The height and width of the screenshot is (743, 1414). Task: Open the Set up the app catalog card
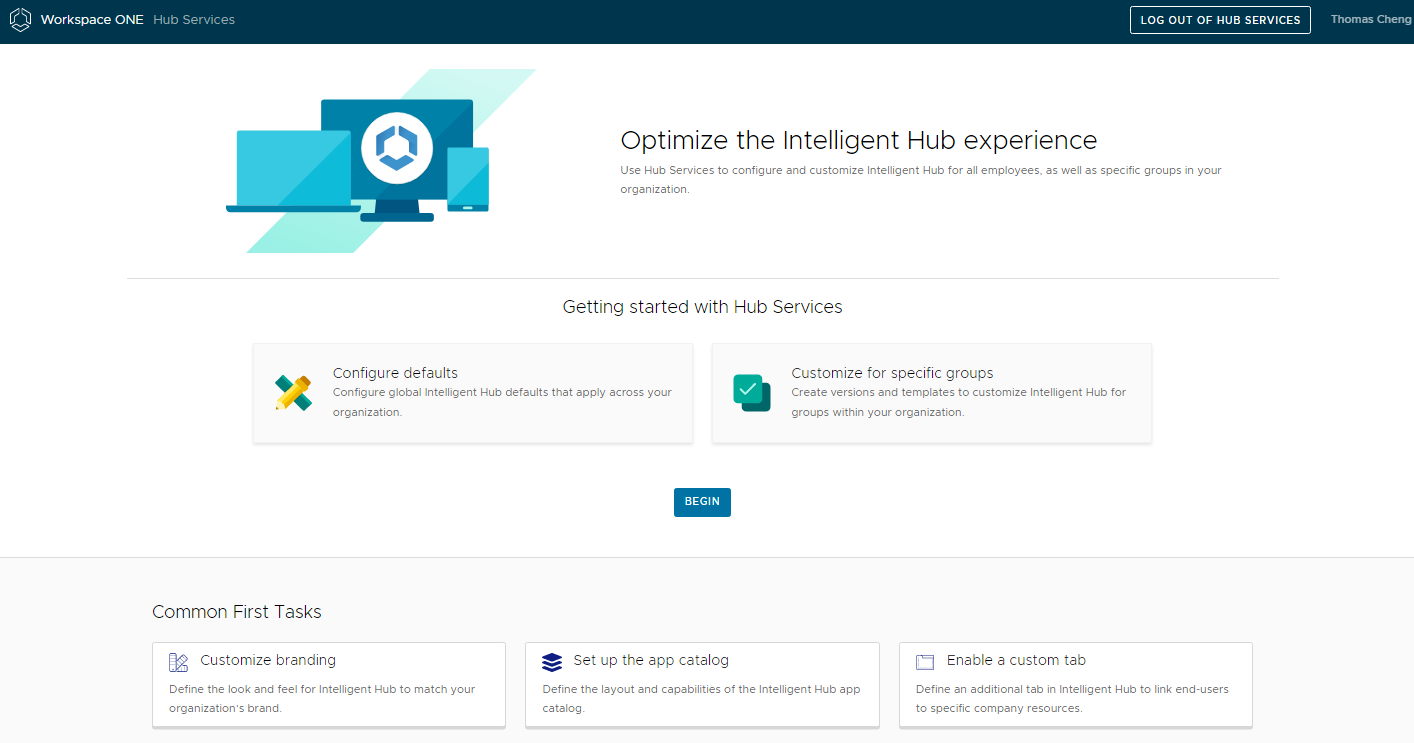702,684
